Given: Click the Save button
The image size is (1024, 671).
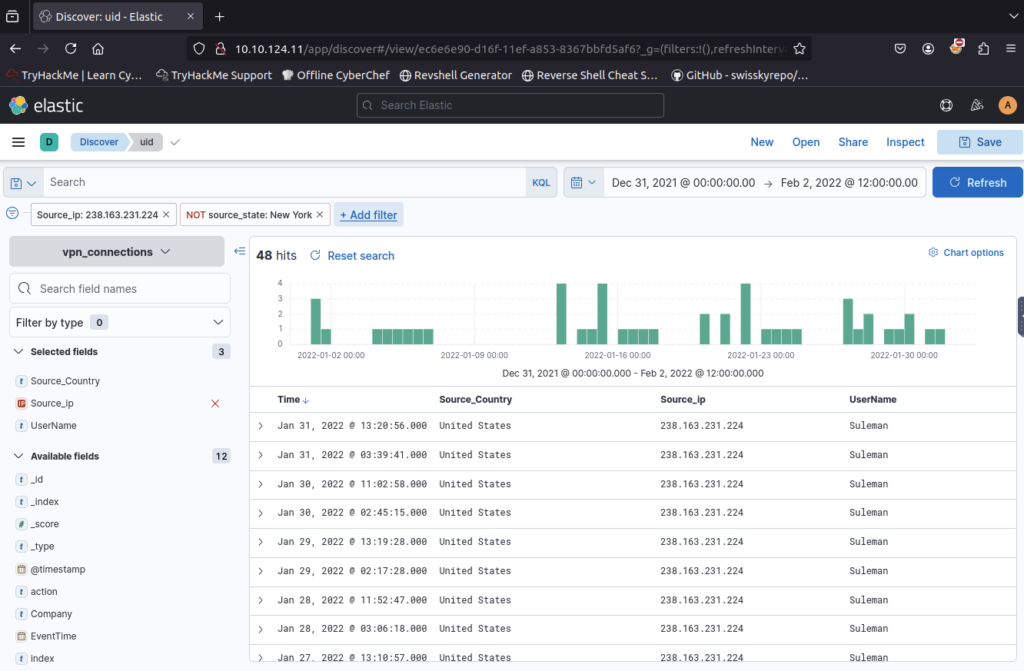Looking at the screenshot, I should point(980,142).
